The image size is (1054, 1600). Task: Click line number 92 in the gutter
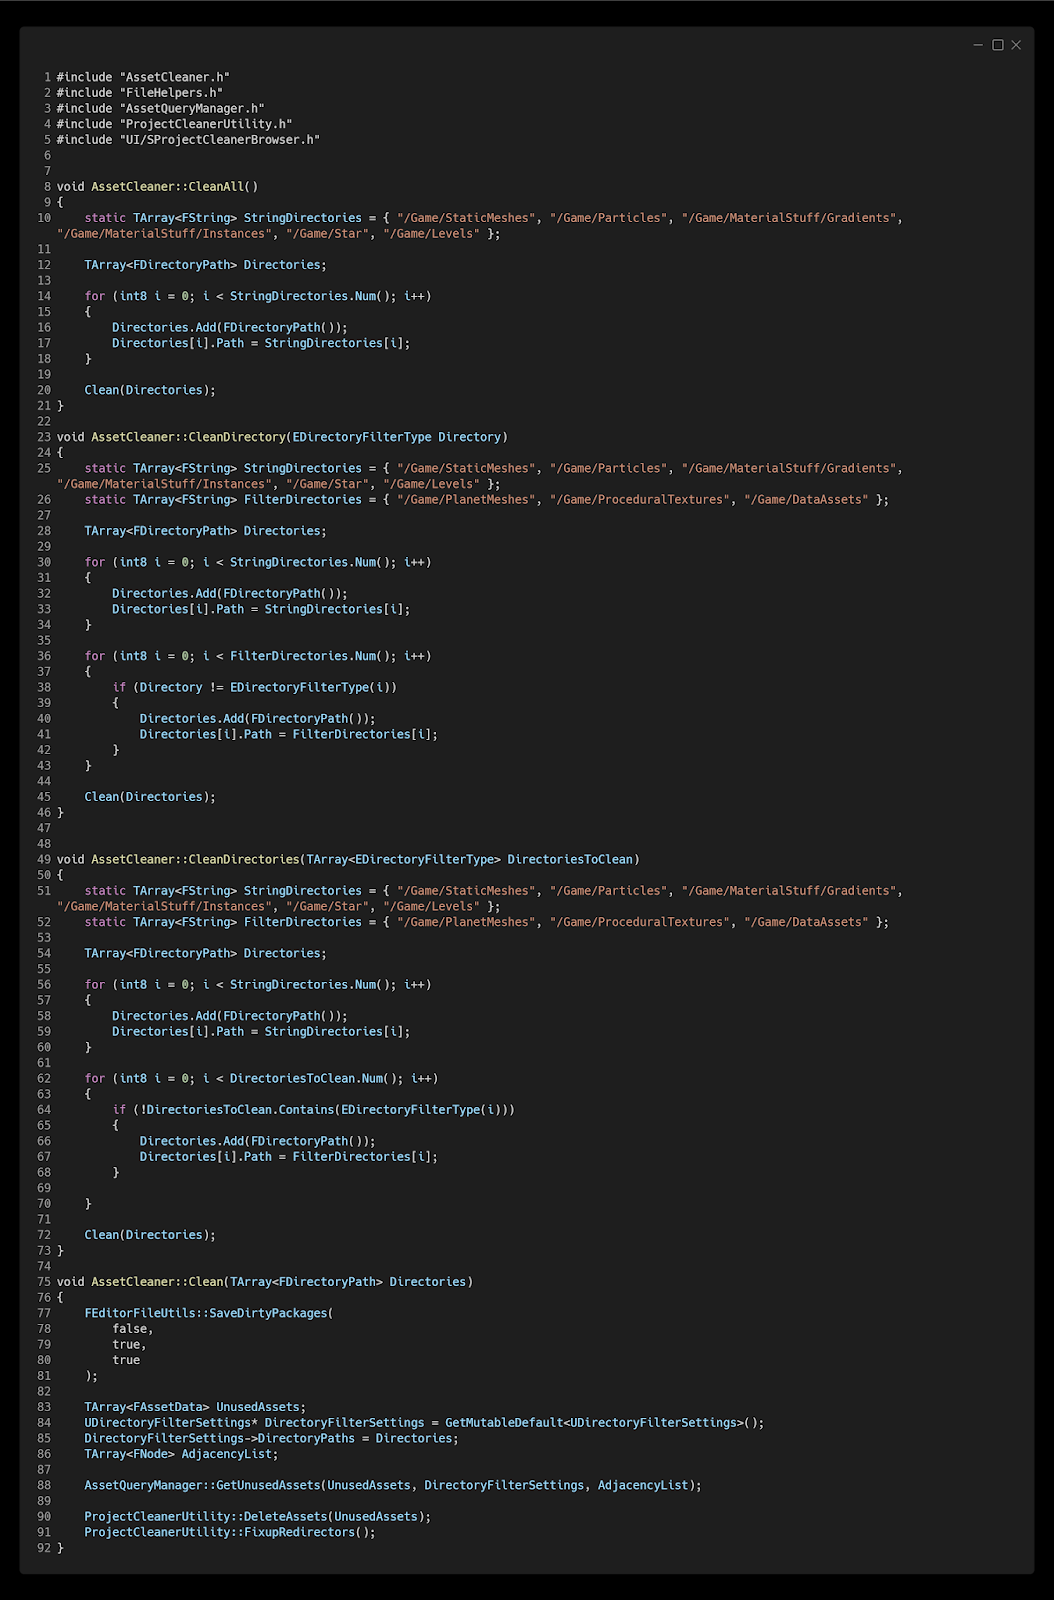pos(44,1548)
